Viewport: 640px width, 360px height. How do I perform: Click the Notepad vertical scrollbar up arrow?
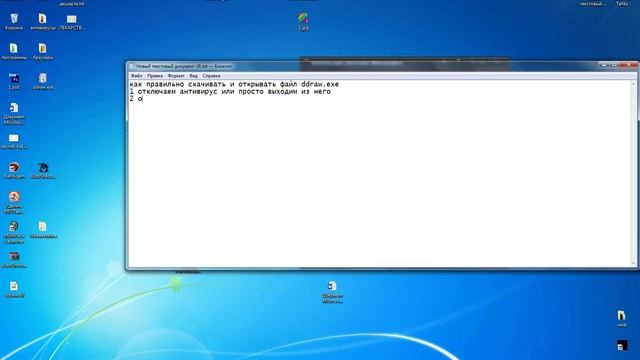[x=634, y=84]
